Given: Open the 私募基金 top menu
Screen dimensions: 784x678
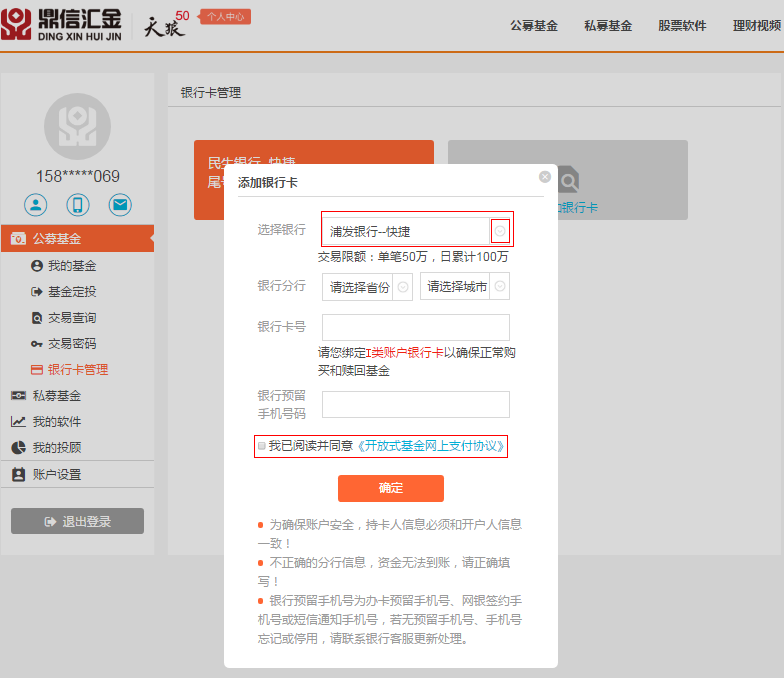Looking at the screenshot, I should (608, 26).
